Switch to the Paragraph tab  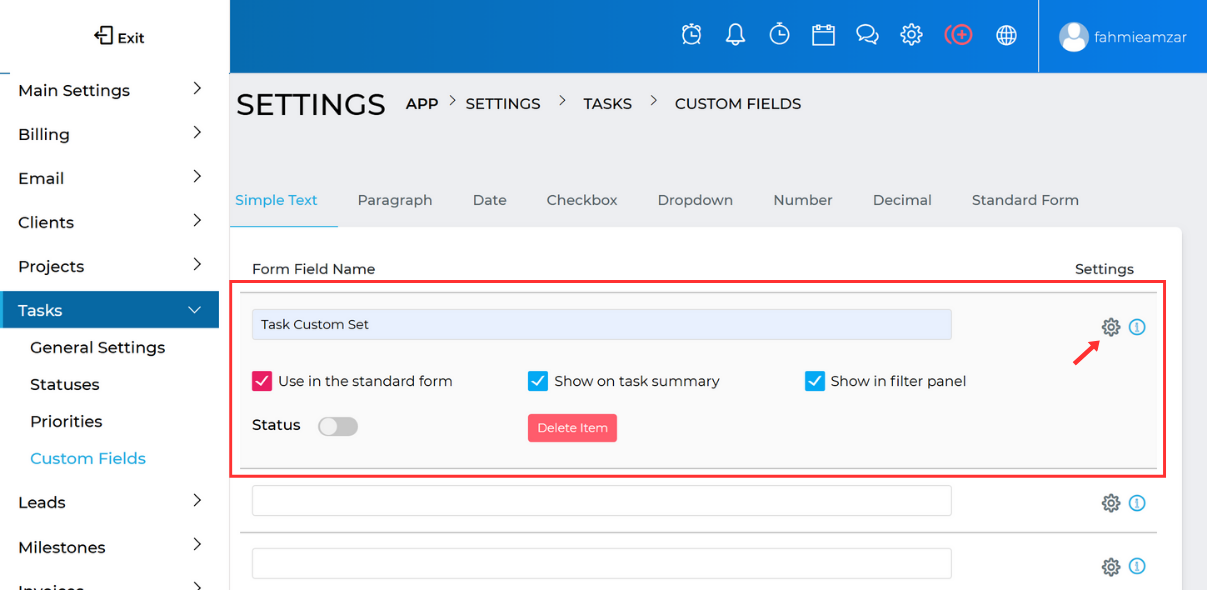tap(395, 200)
